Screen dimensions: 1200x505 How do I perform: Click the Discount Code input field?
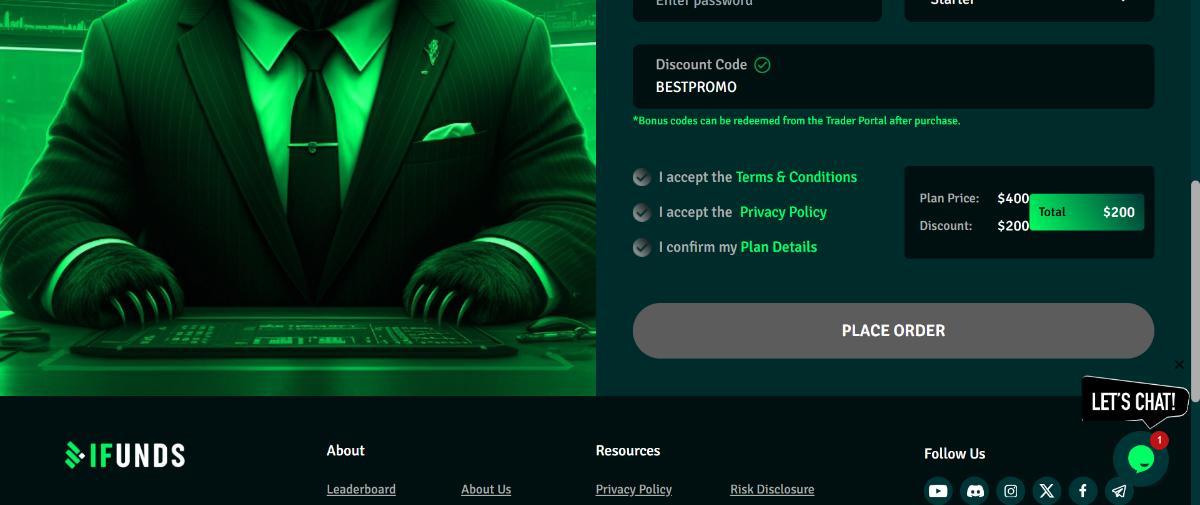click(x=893, y=77)
